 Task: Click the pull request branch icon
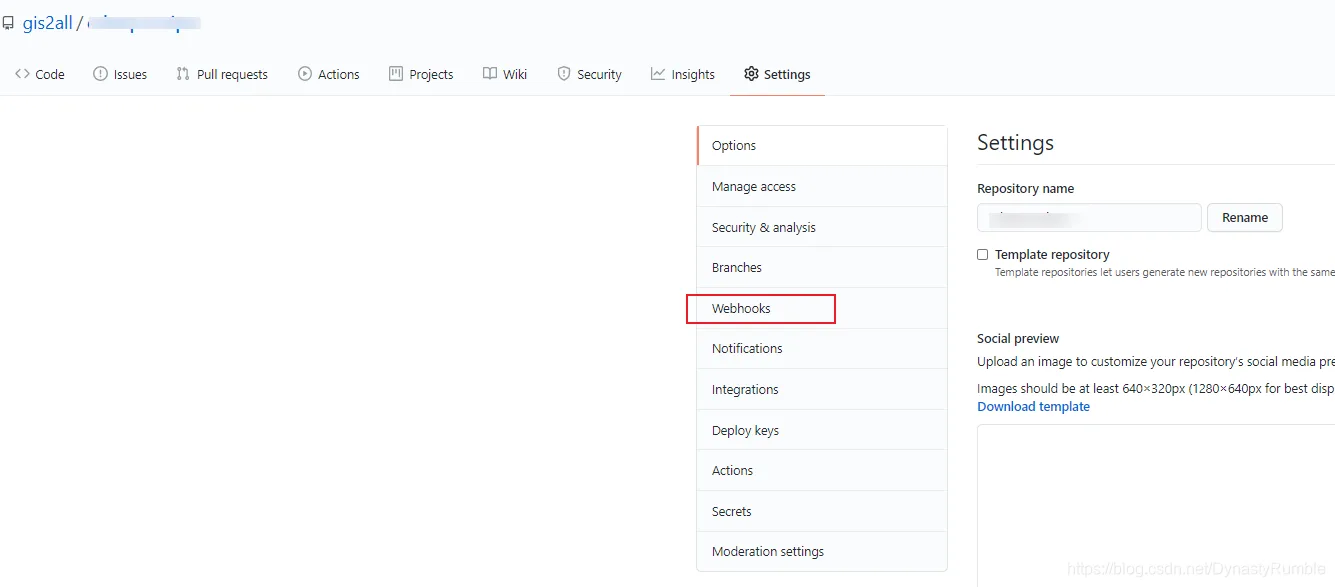point(183,74)
